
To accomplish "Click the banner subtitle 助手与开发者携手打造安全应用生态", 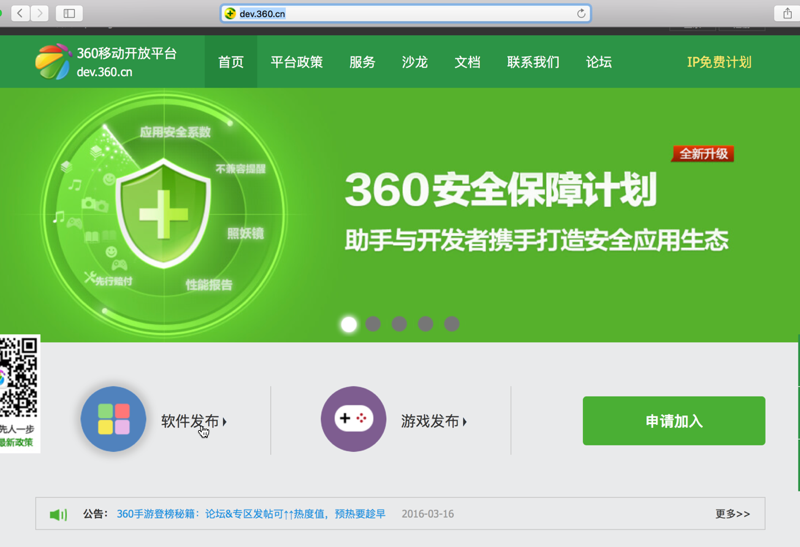I will click(x=536, y=240).
